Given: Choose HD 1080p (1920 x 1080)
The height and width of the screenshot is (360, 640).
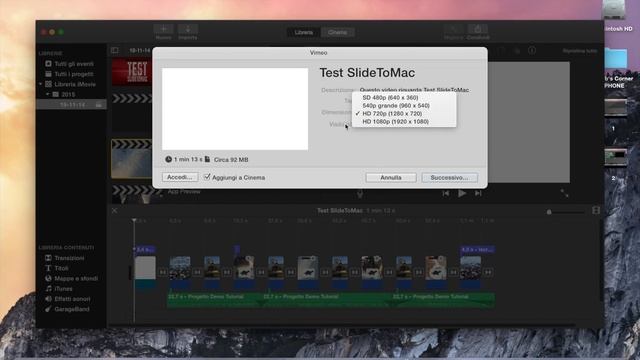Looking at the screenshot, I should coord(404,122).
